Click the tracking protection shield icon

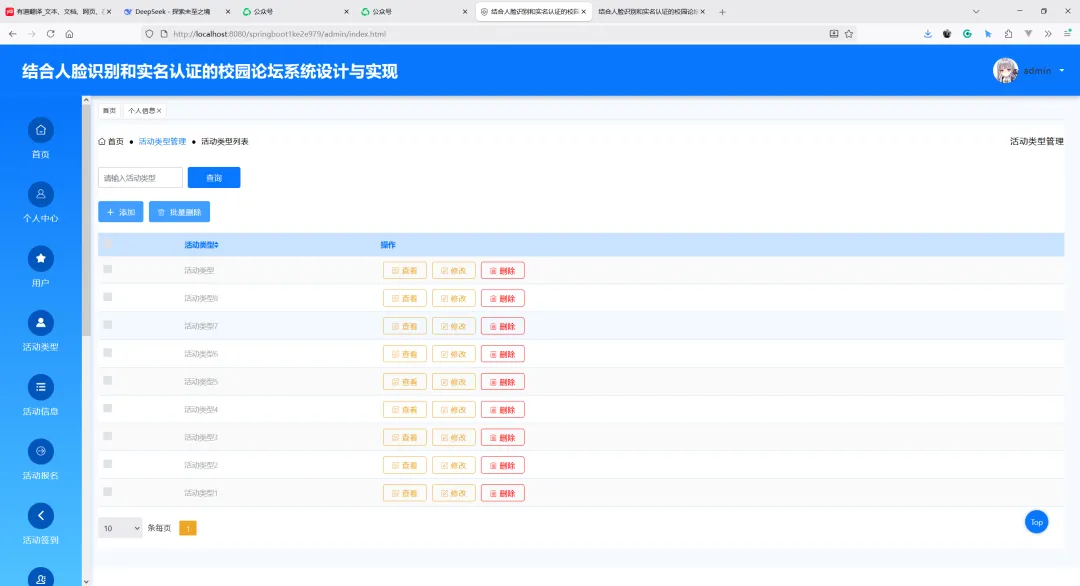point(149,34)
